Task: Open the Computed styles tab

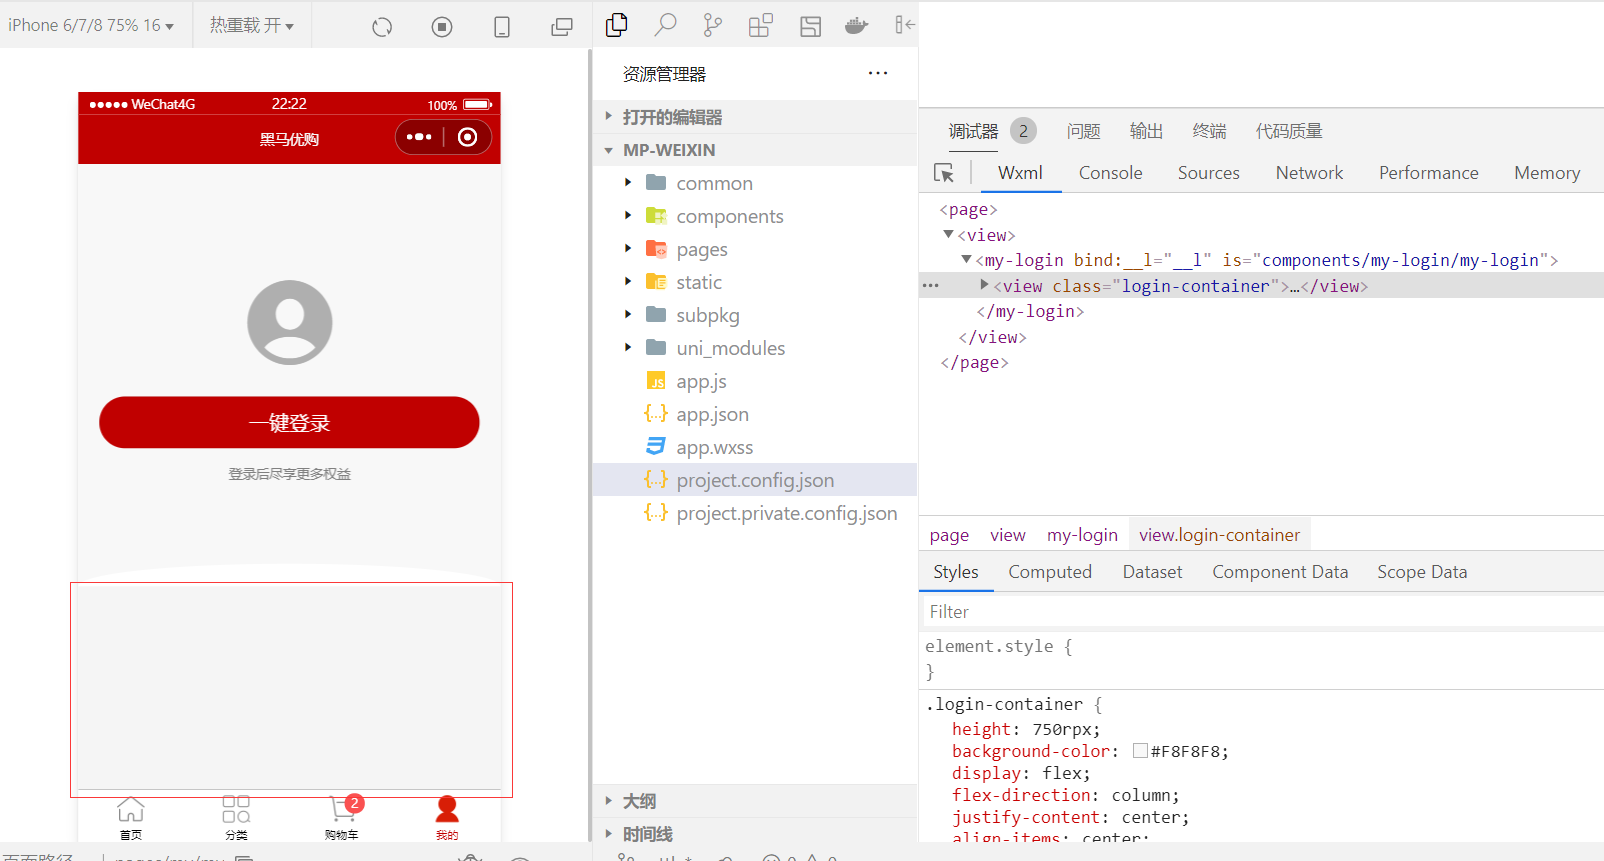Action: pos(1050,572)
